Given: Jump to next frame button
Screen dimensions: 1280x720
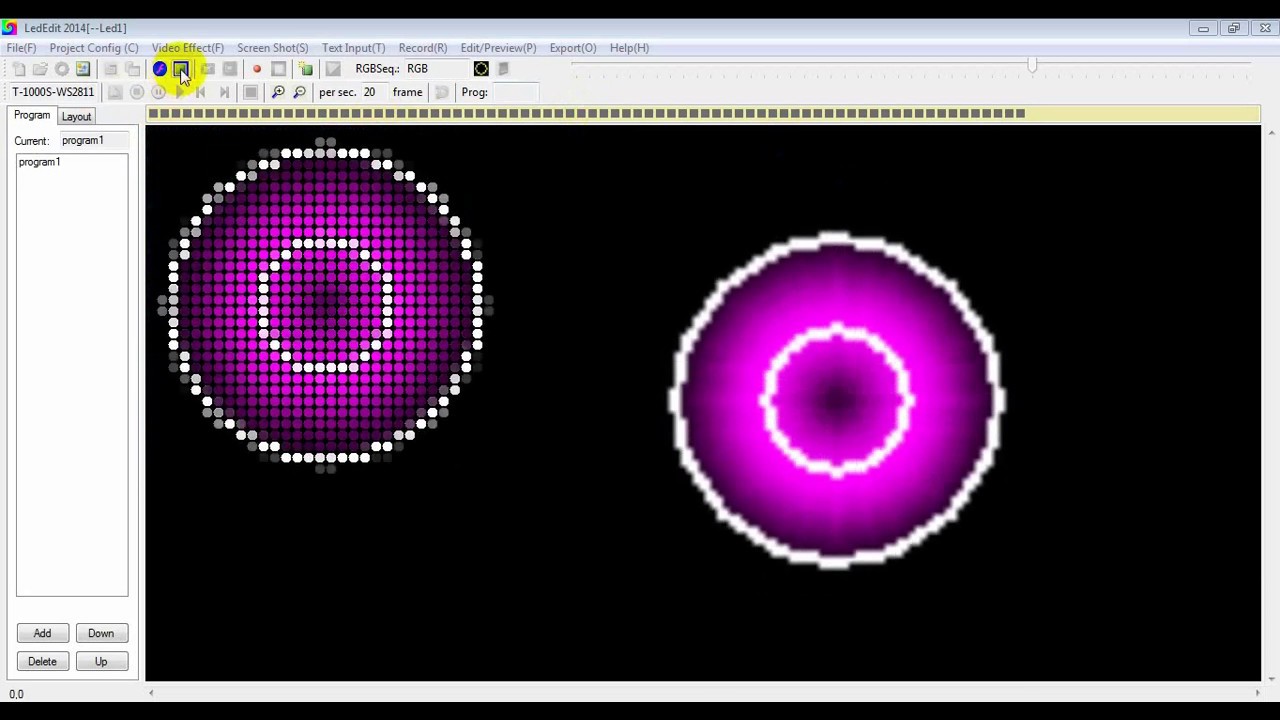Looking at the screenshot, I should (223, 92).
